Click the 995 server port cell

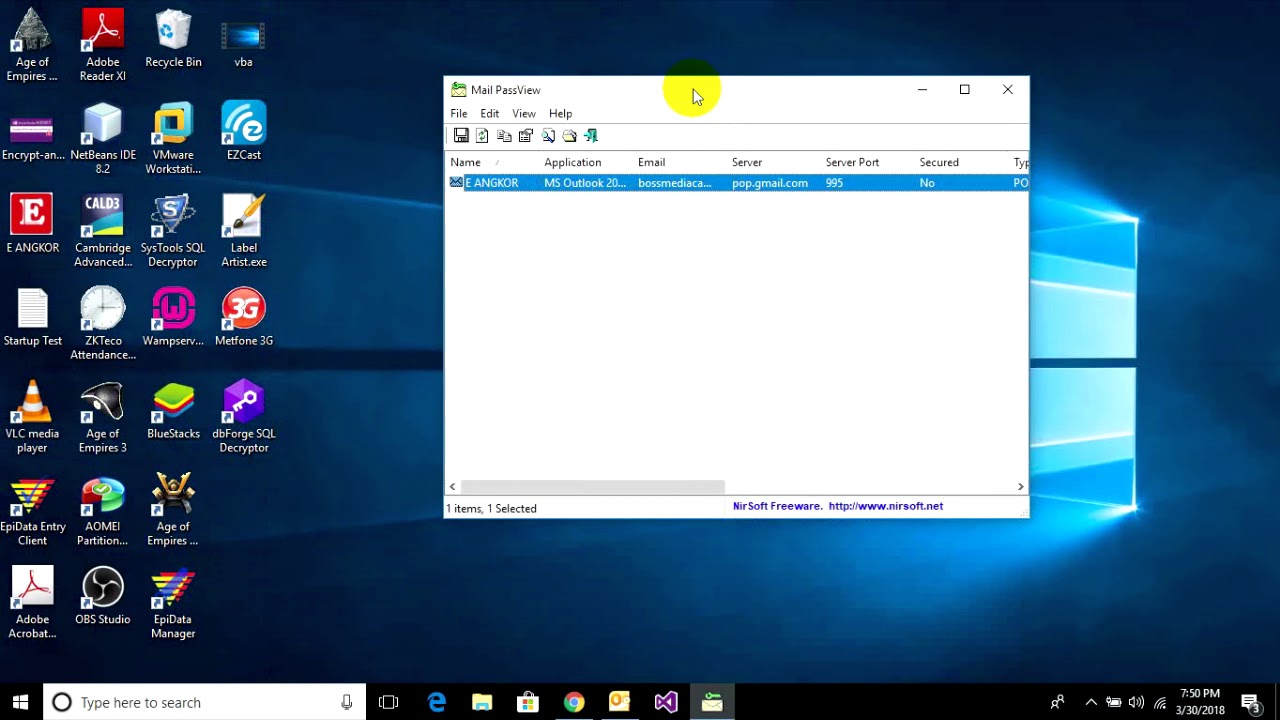tap(834, 183)
